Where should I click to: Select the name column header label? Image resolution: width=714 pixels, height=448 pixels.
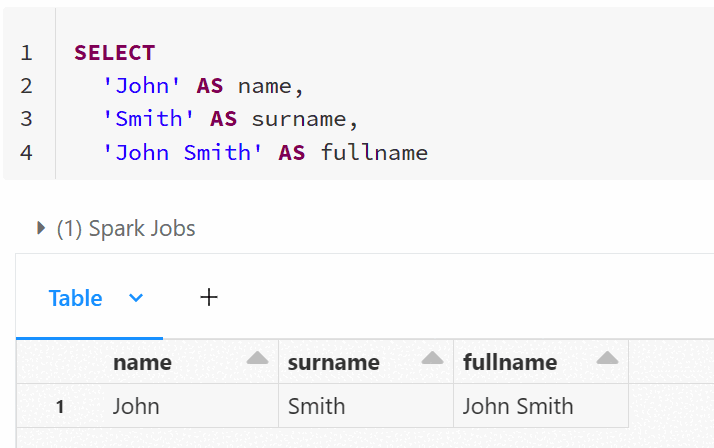142,362
